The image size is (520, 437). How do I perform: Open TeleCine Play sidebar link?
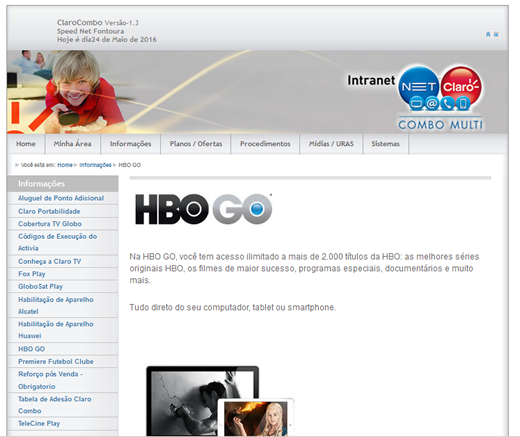click(39, 423)
